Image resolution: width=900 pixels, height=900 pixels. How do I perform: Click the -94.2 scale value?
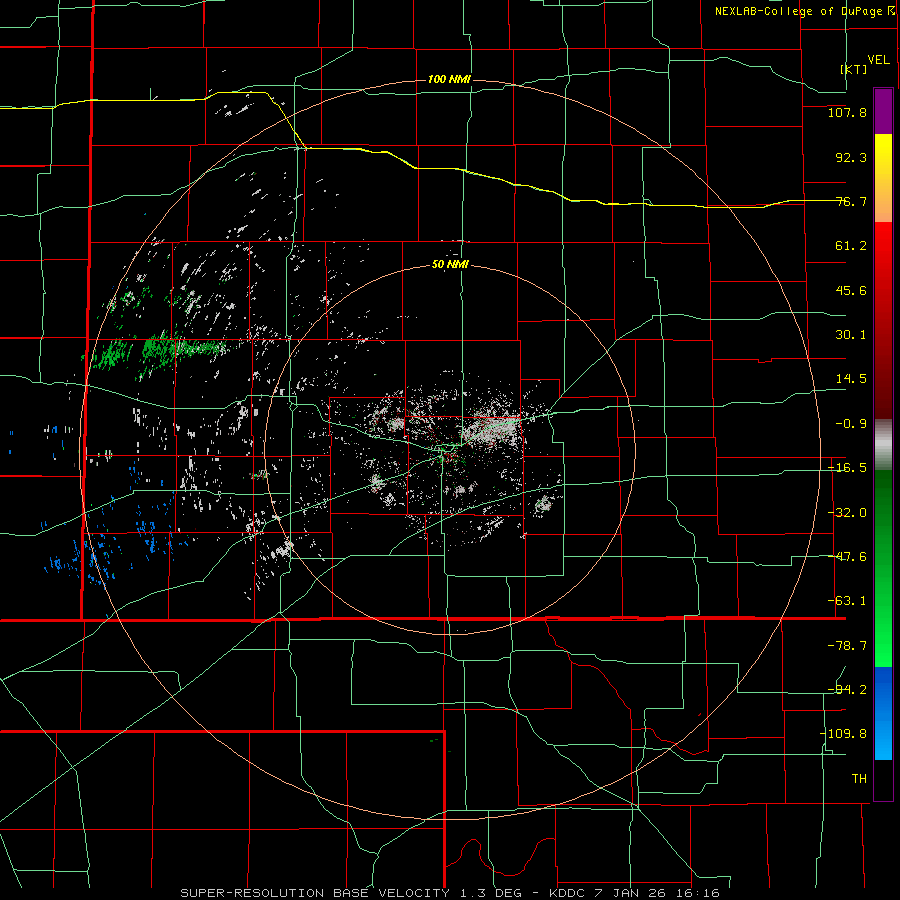point(847,690)
